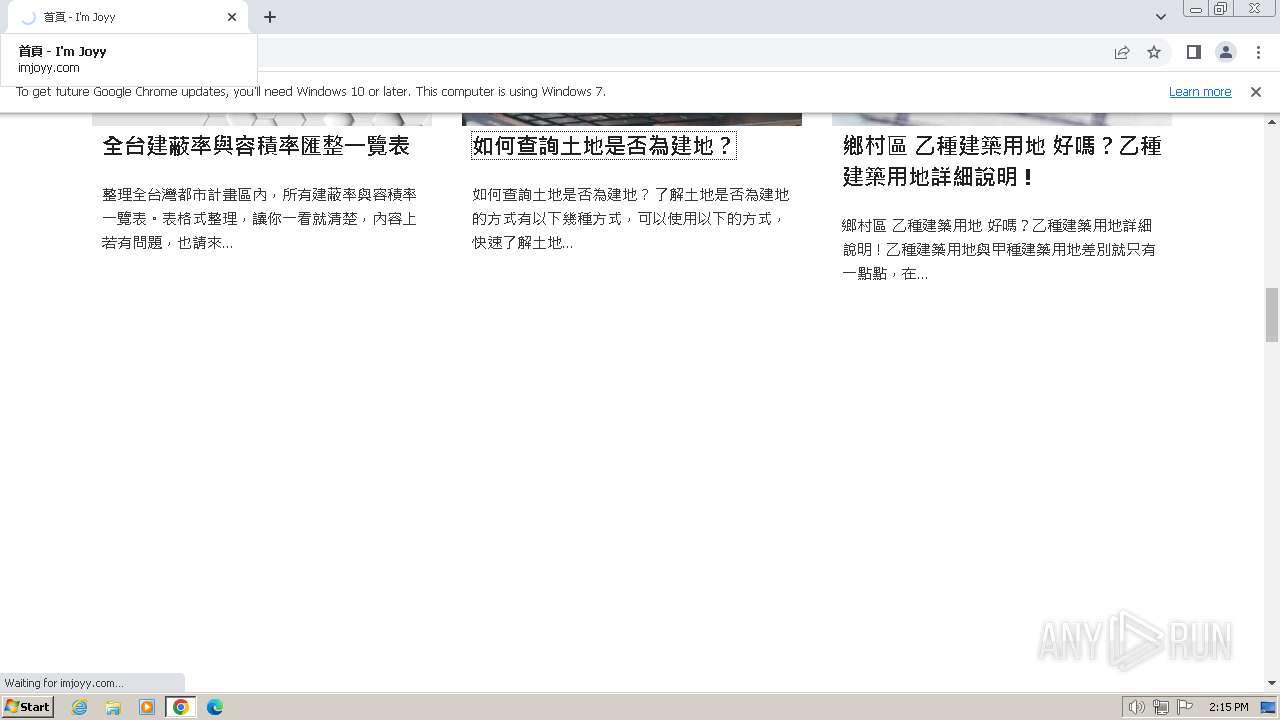Click the page vertical scrollbar thumb
1280x720 pixels.
[1272, 314]
